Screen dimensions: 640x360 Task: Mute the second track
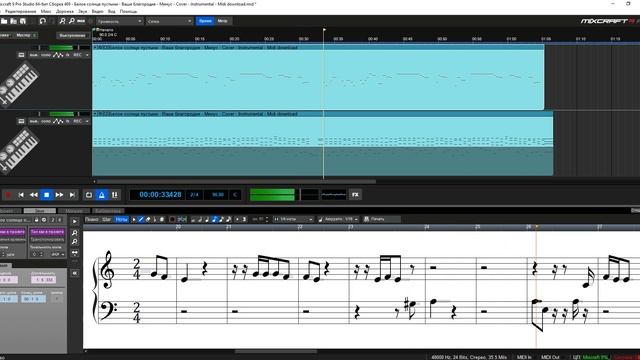click(33, 121)
